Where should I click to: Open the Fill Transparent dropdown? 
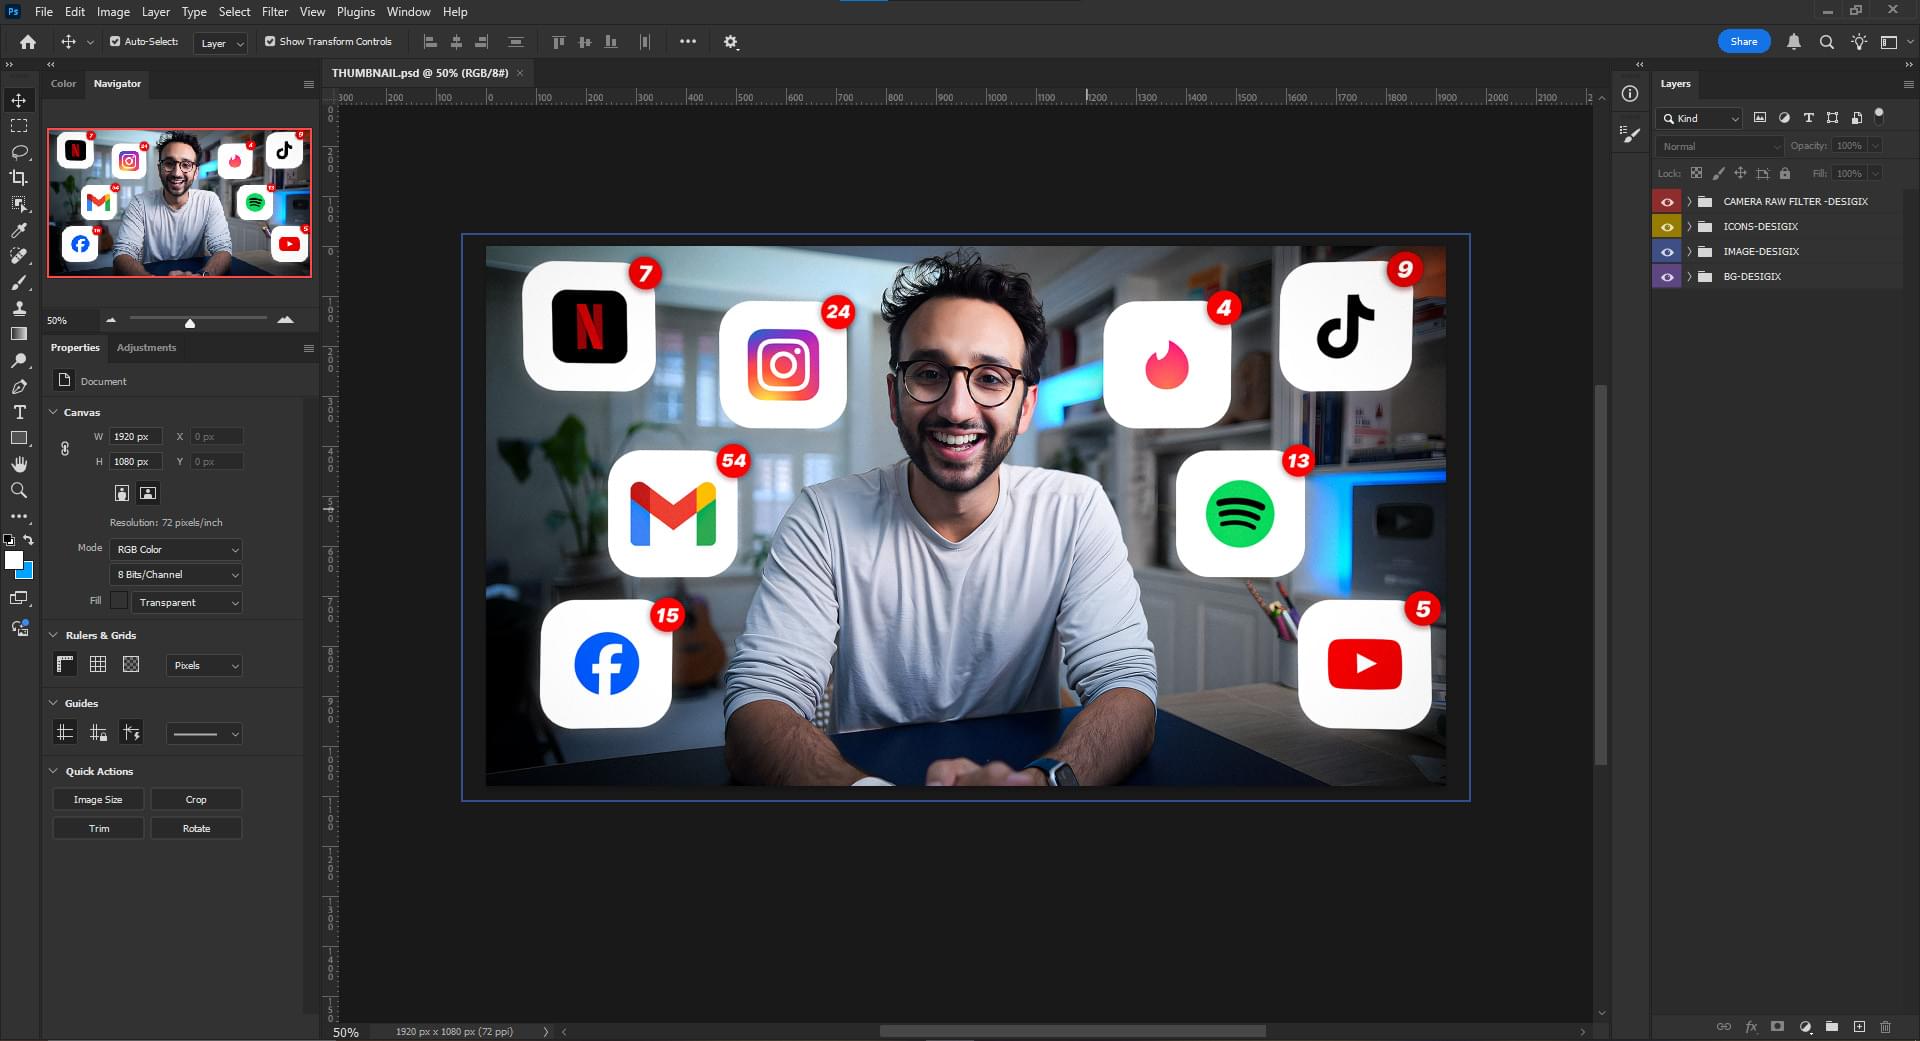(x=186, y=602)
